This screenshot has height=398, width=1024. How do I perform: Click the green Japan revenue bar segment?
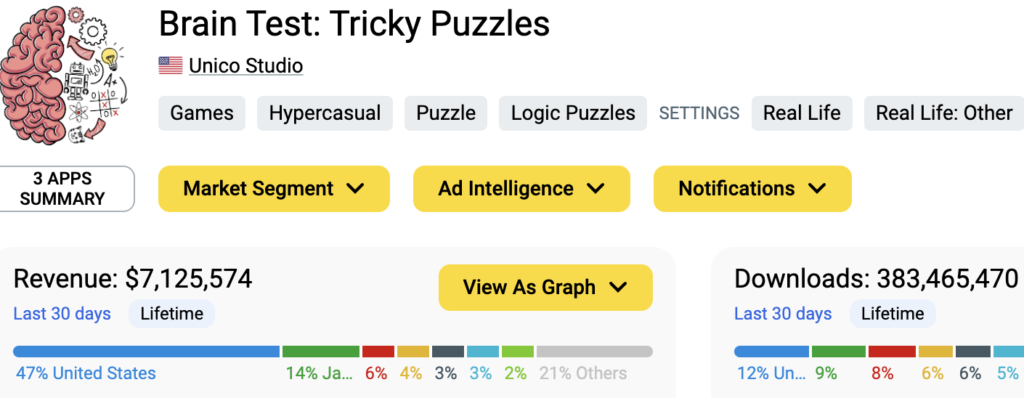[x=321, y=352]
